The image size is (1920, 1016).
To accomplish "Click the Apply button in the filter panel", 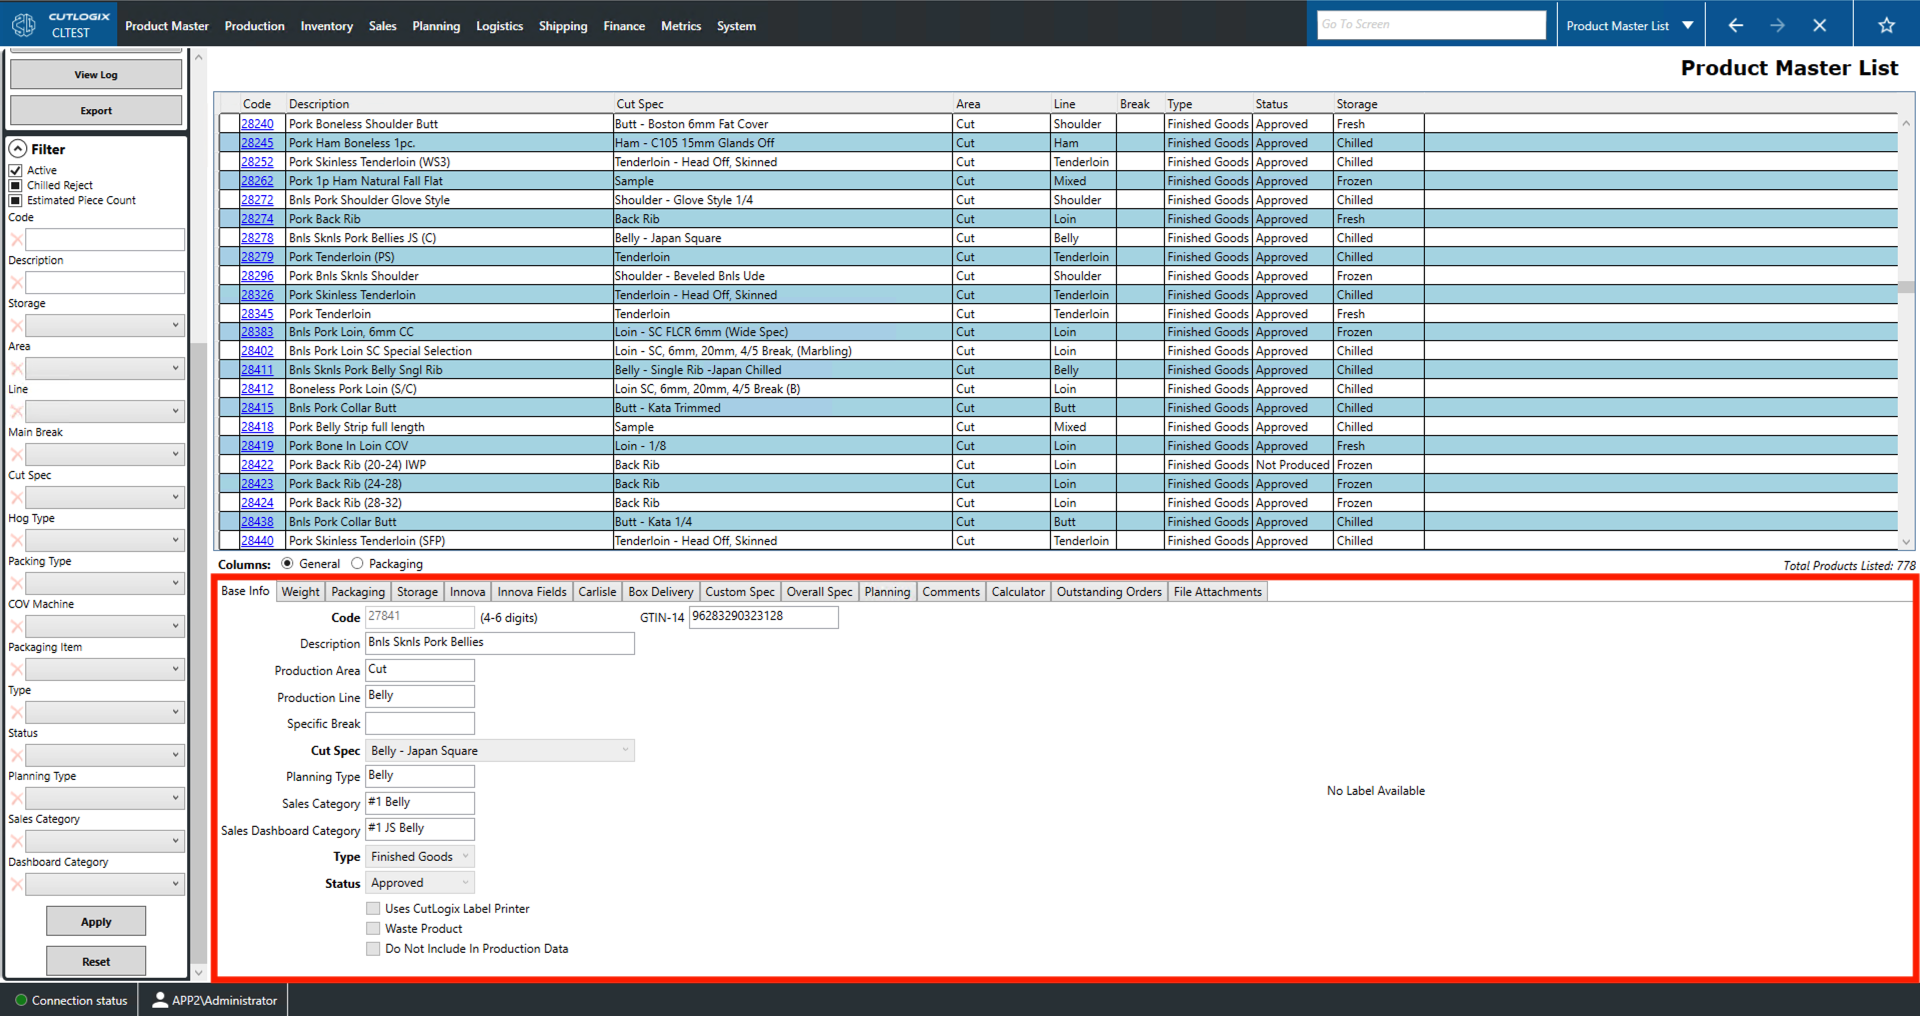I will point(96,921).
